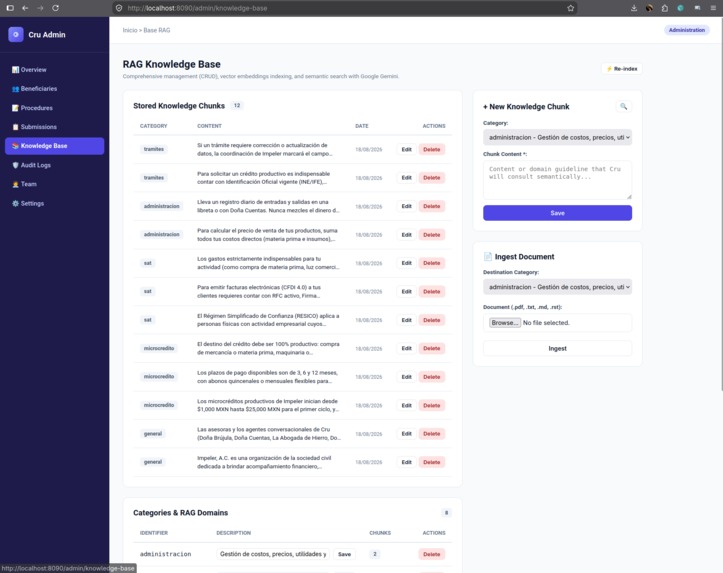
Task: Click the CATEGORY column header
Action: pyautogui.click(x=154, y=126)
